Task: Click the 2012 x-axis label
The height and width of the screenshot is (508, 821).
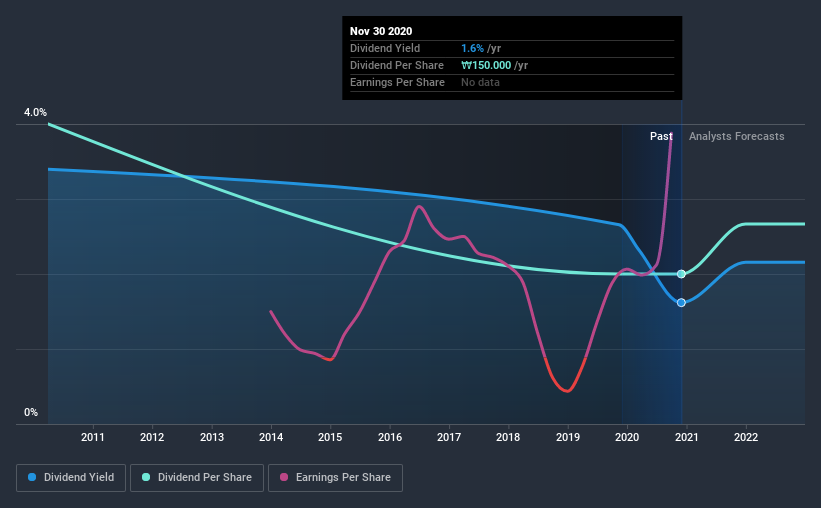Action: click(152, 437)
